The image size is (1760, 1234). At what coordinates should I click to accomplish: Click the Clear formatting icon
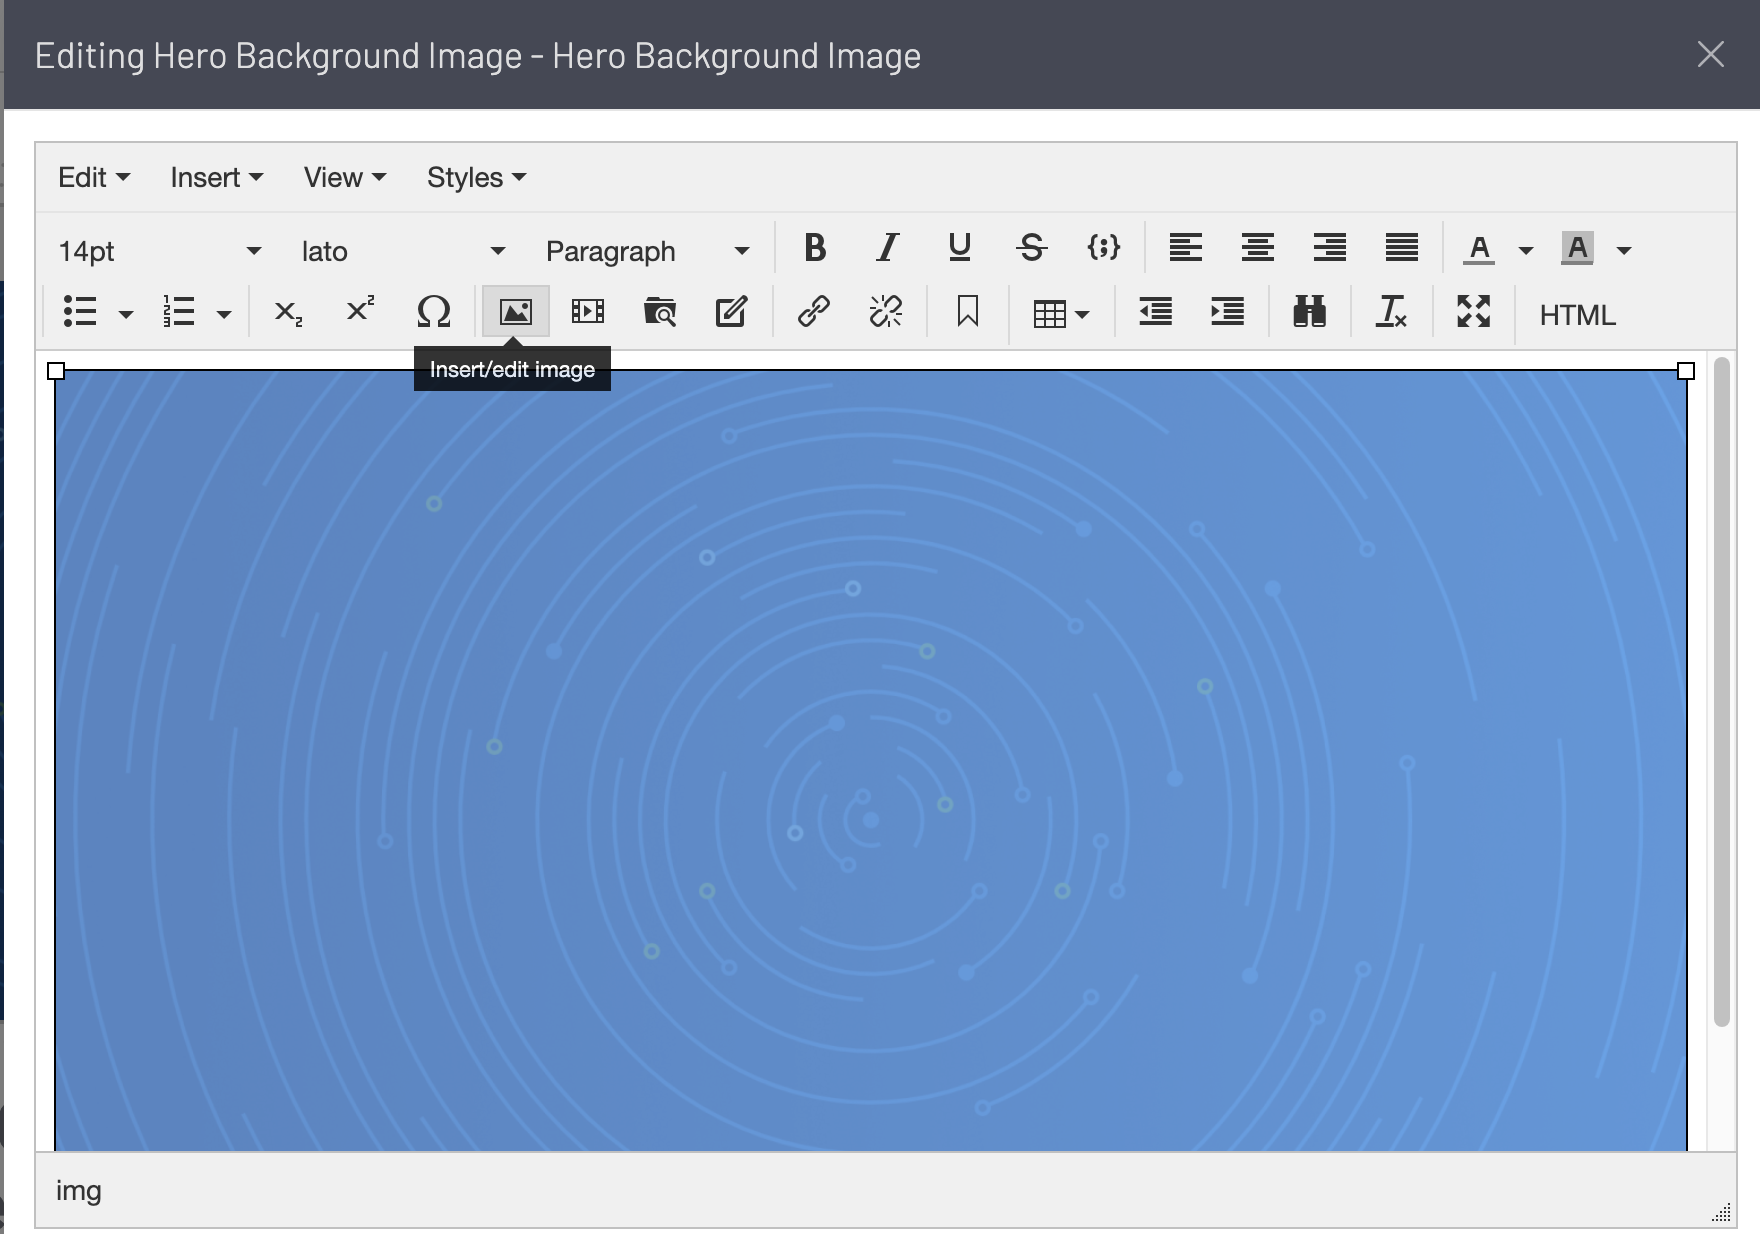1391,313
